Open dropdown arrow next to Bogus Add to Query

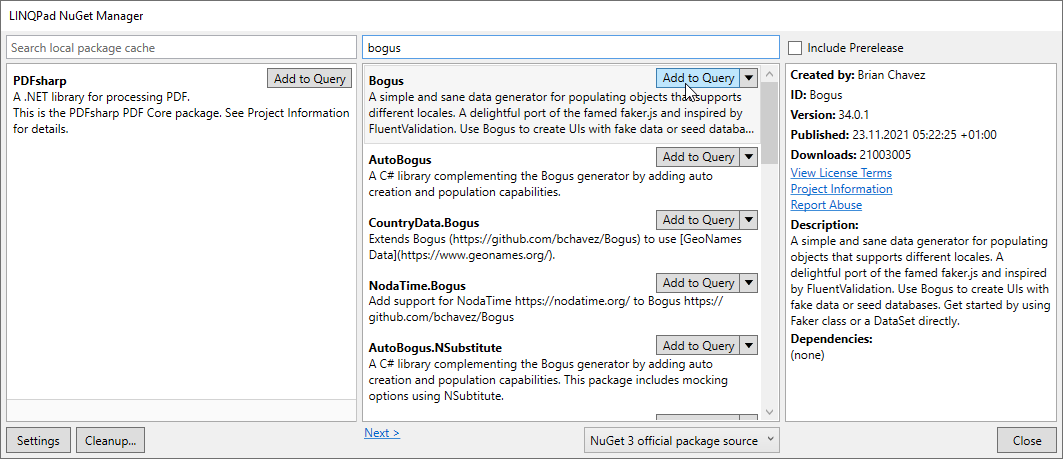pyautogui.click(x=749, y=78)
